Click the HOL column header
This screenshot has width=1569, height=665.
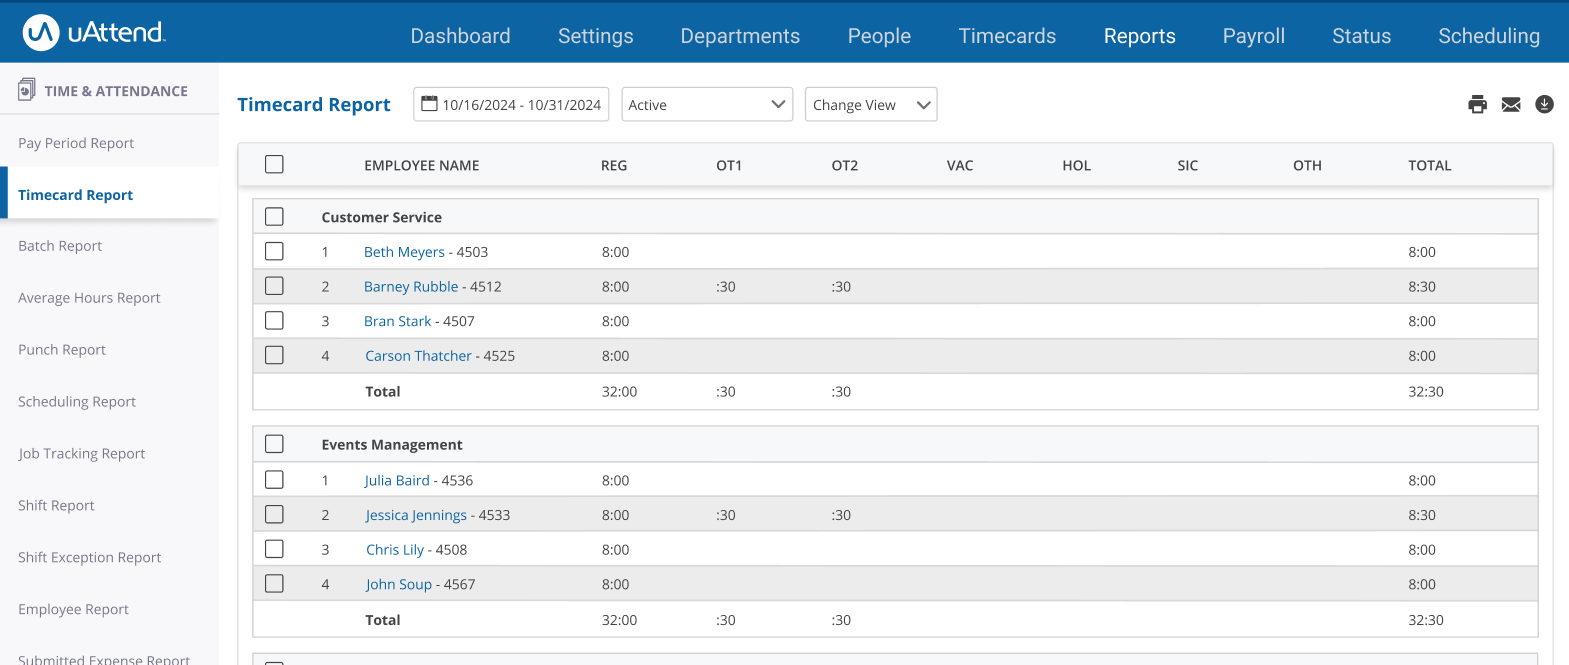coord(1076,166)
